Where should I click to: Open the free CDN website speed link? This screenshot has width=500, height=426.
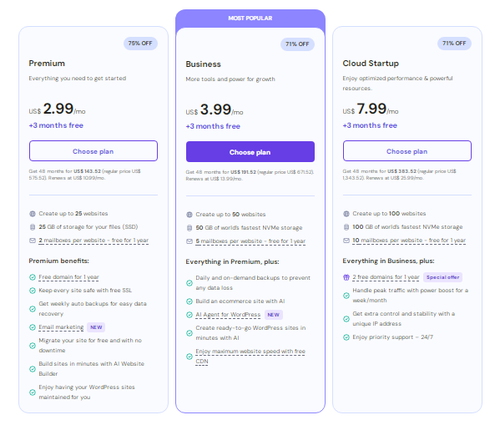(x=250, y=356)
